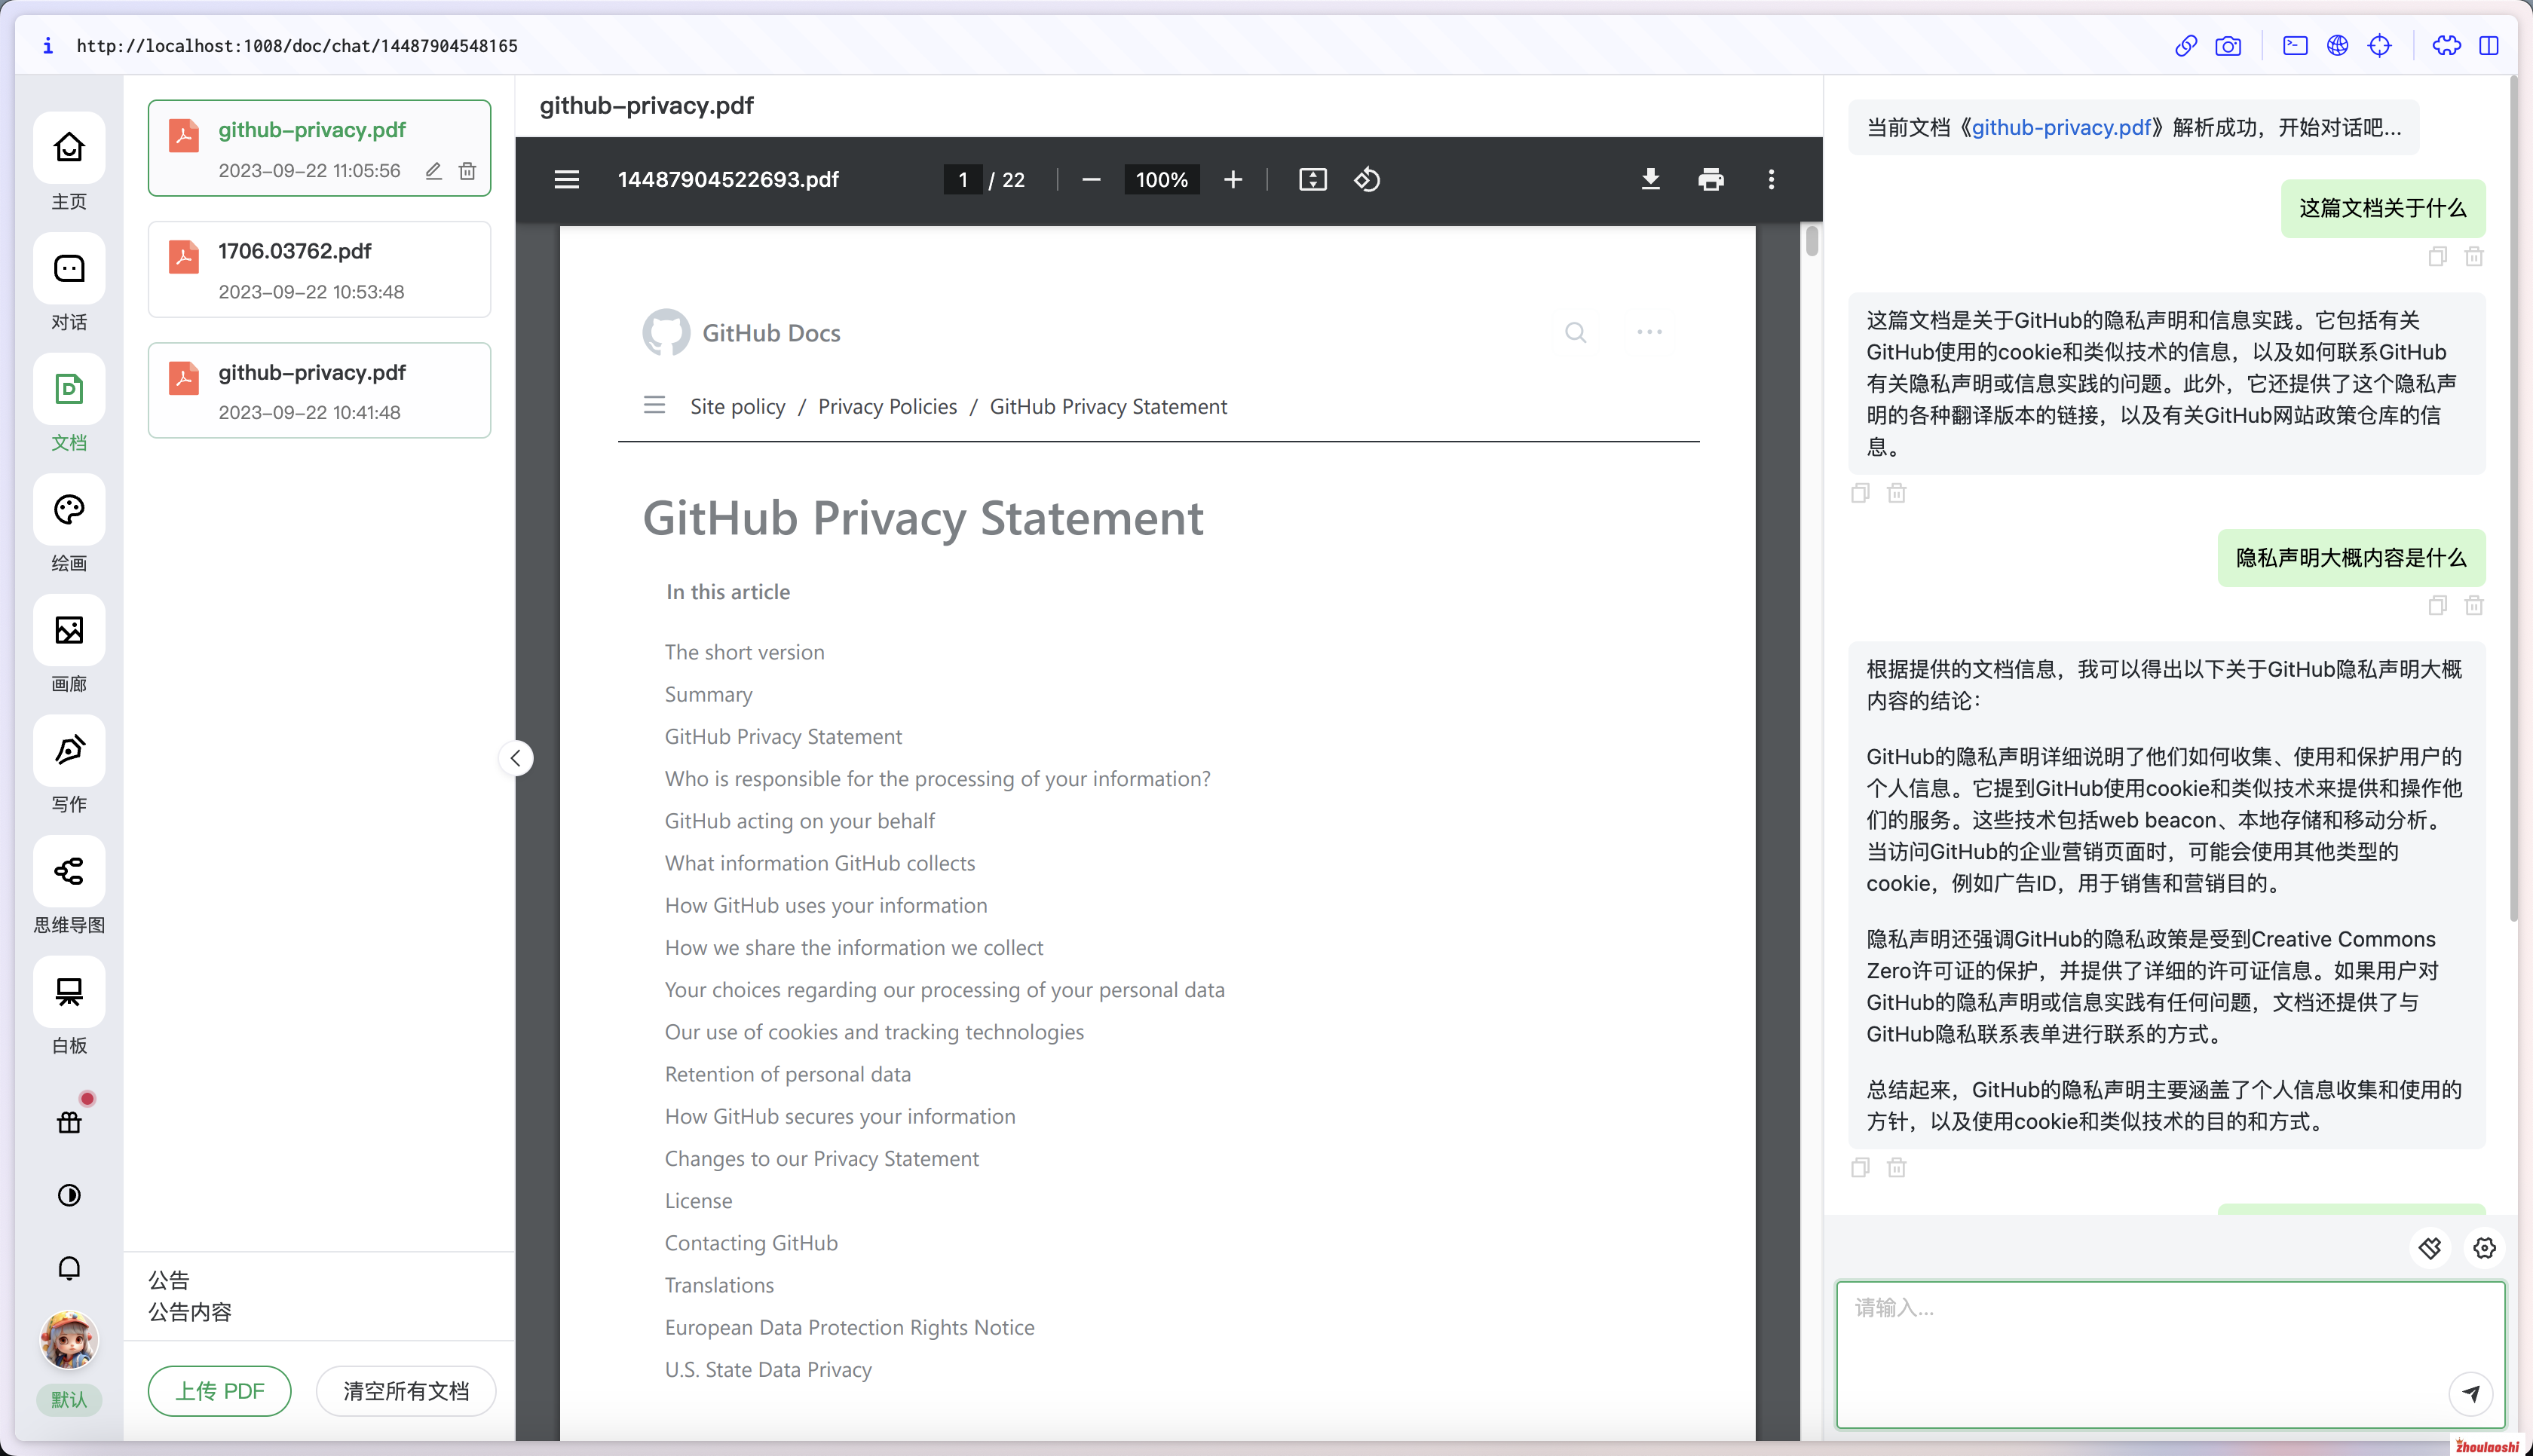The height and width of the screenshot is (1456, 2533).
Task: Rotate the PDF counterclockwise
Action: [1367, 180]
